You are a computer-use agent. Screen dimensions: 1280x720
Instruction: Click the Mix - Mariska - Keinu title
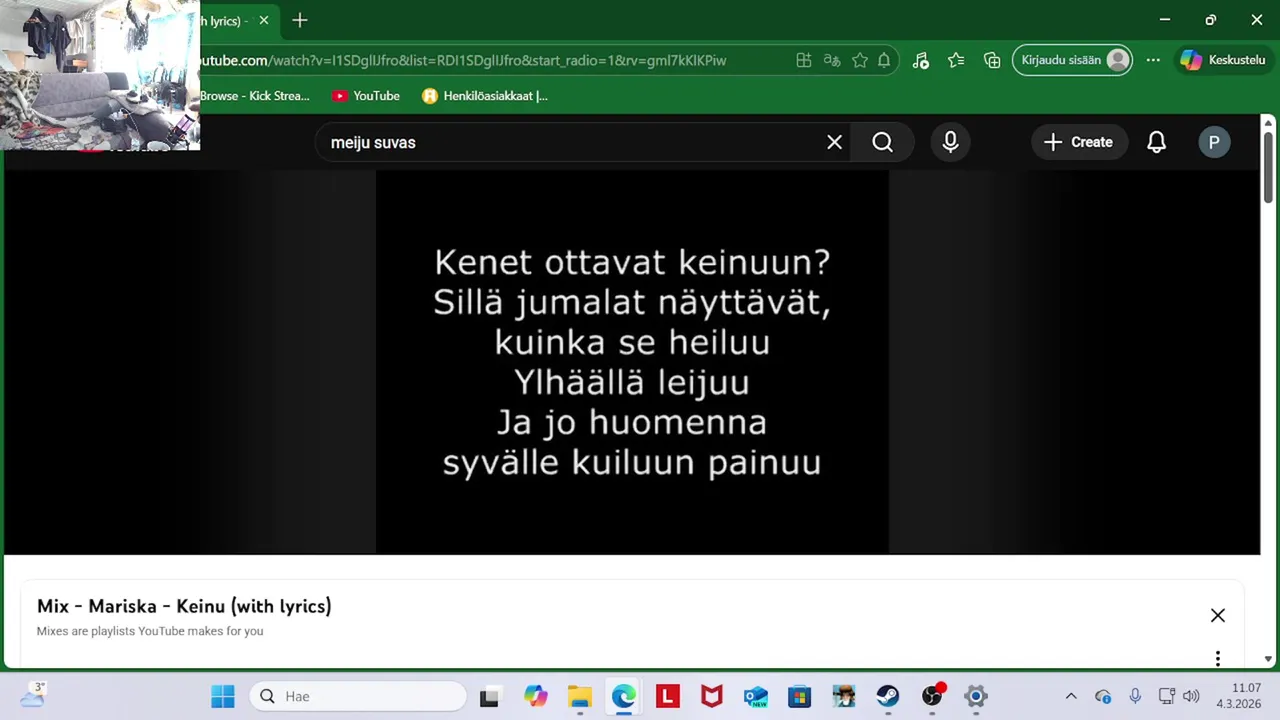pyautogui.click(x=184, y=606)
